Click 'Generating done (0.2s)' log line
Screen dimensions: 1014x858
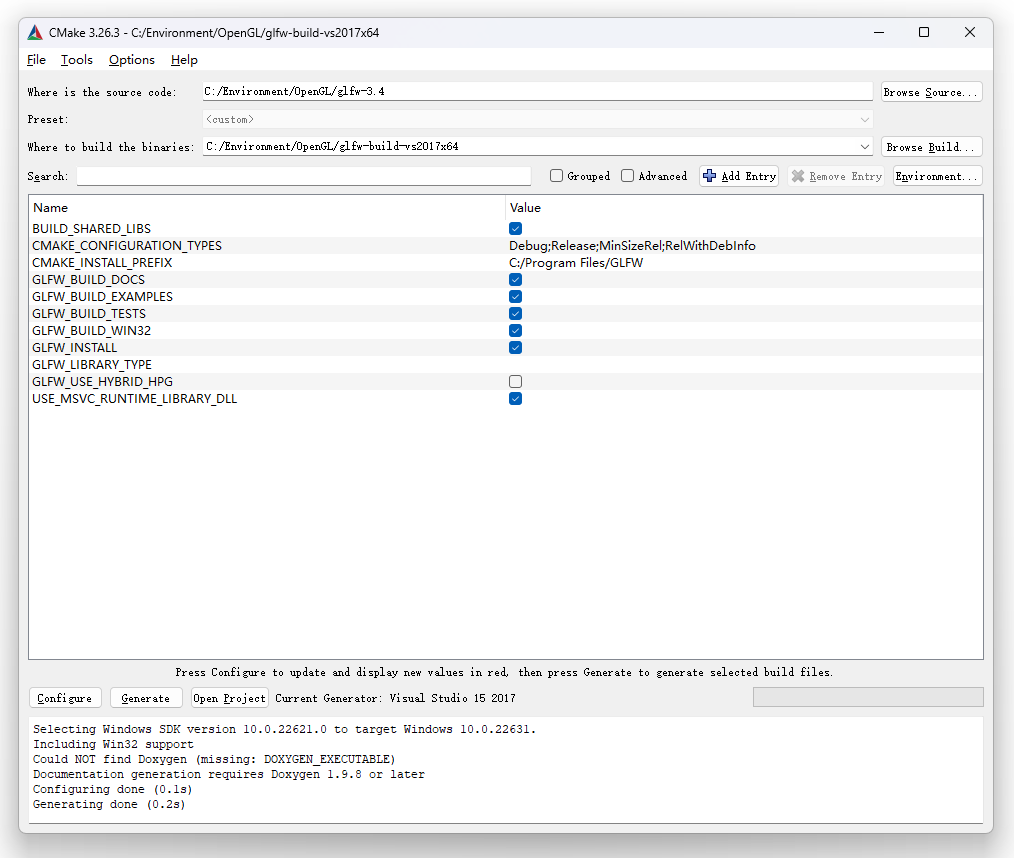109,804
